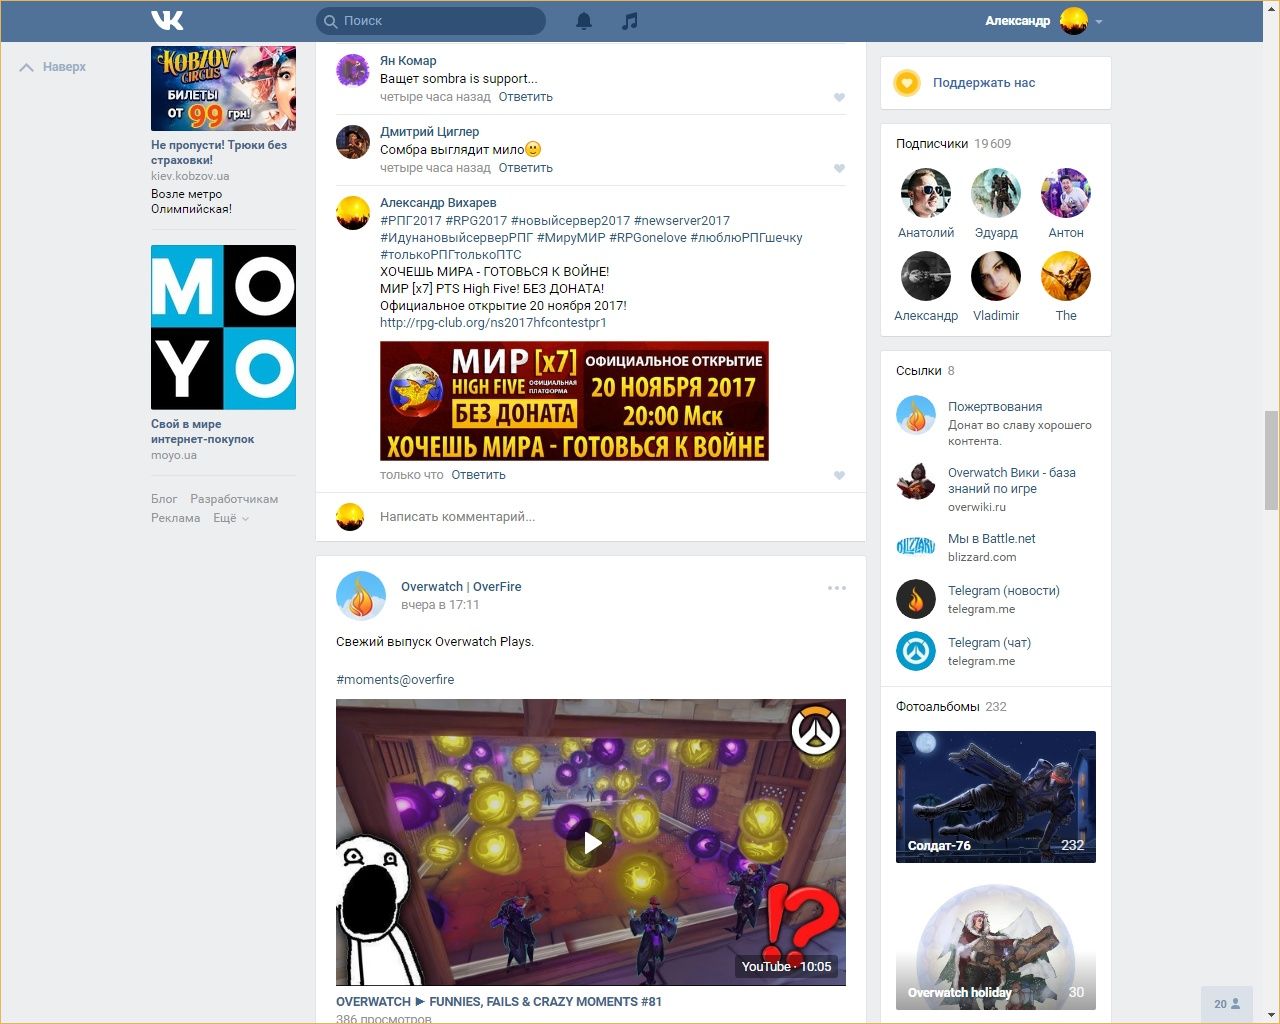Open the video title FUNNIES, FAILS & CRAZY MOMENTS #81
Viewport: 1280px width, 1024px height.
(x=499, y=1002)
